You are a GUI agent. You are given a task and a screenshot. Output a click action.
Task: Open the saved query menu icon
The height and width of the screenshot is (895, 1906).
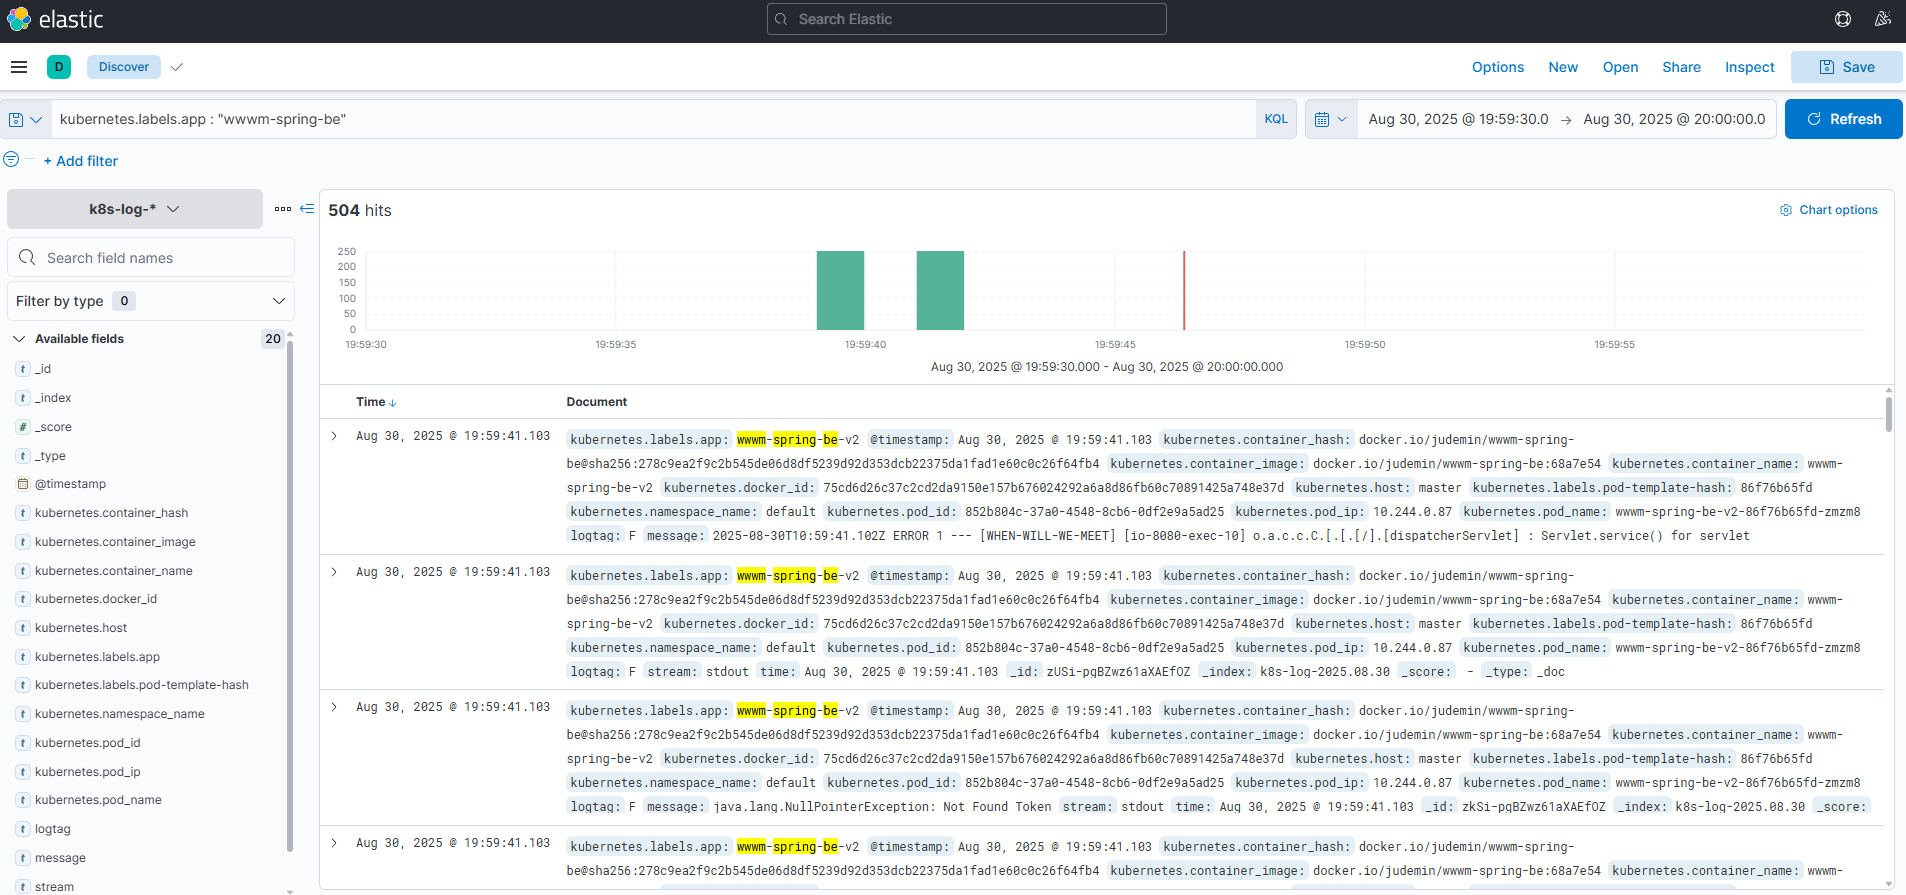tap(25, 119)
